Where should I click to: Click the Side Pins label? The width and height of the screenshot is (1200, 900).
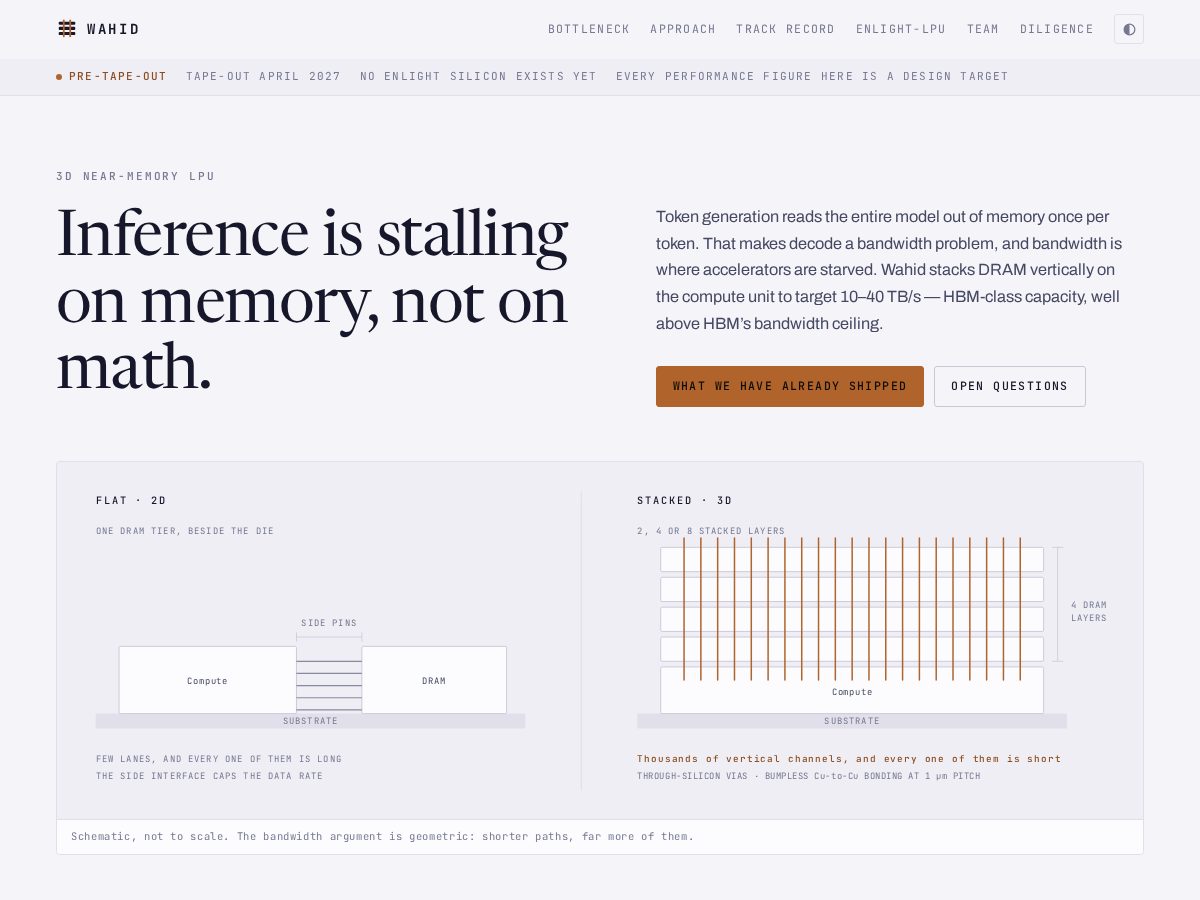(329, 623)
